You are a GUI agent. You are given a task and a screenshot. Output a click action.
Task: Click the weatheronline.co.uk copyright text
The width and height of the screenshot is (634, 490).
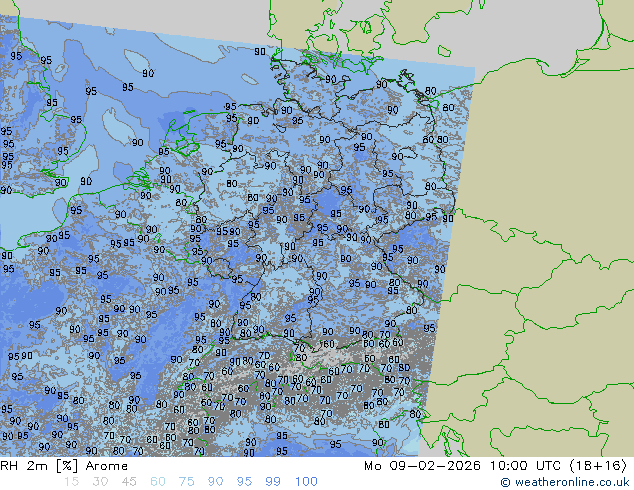coord(565,482)
